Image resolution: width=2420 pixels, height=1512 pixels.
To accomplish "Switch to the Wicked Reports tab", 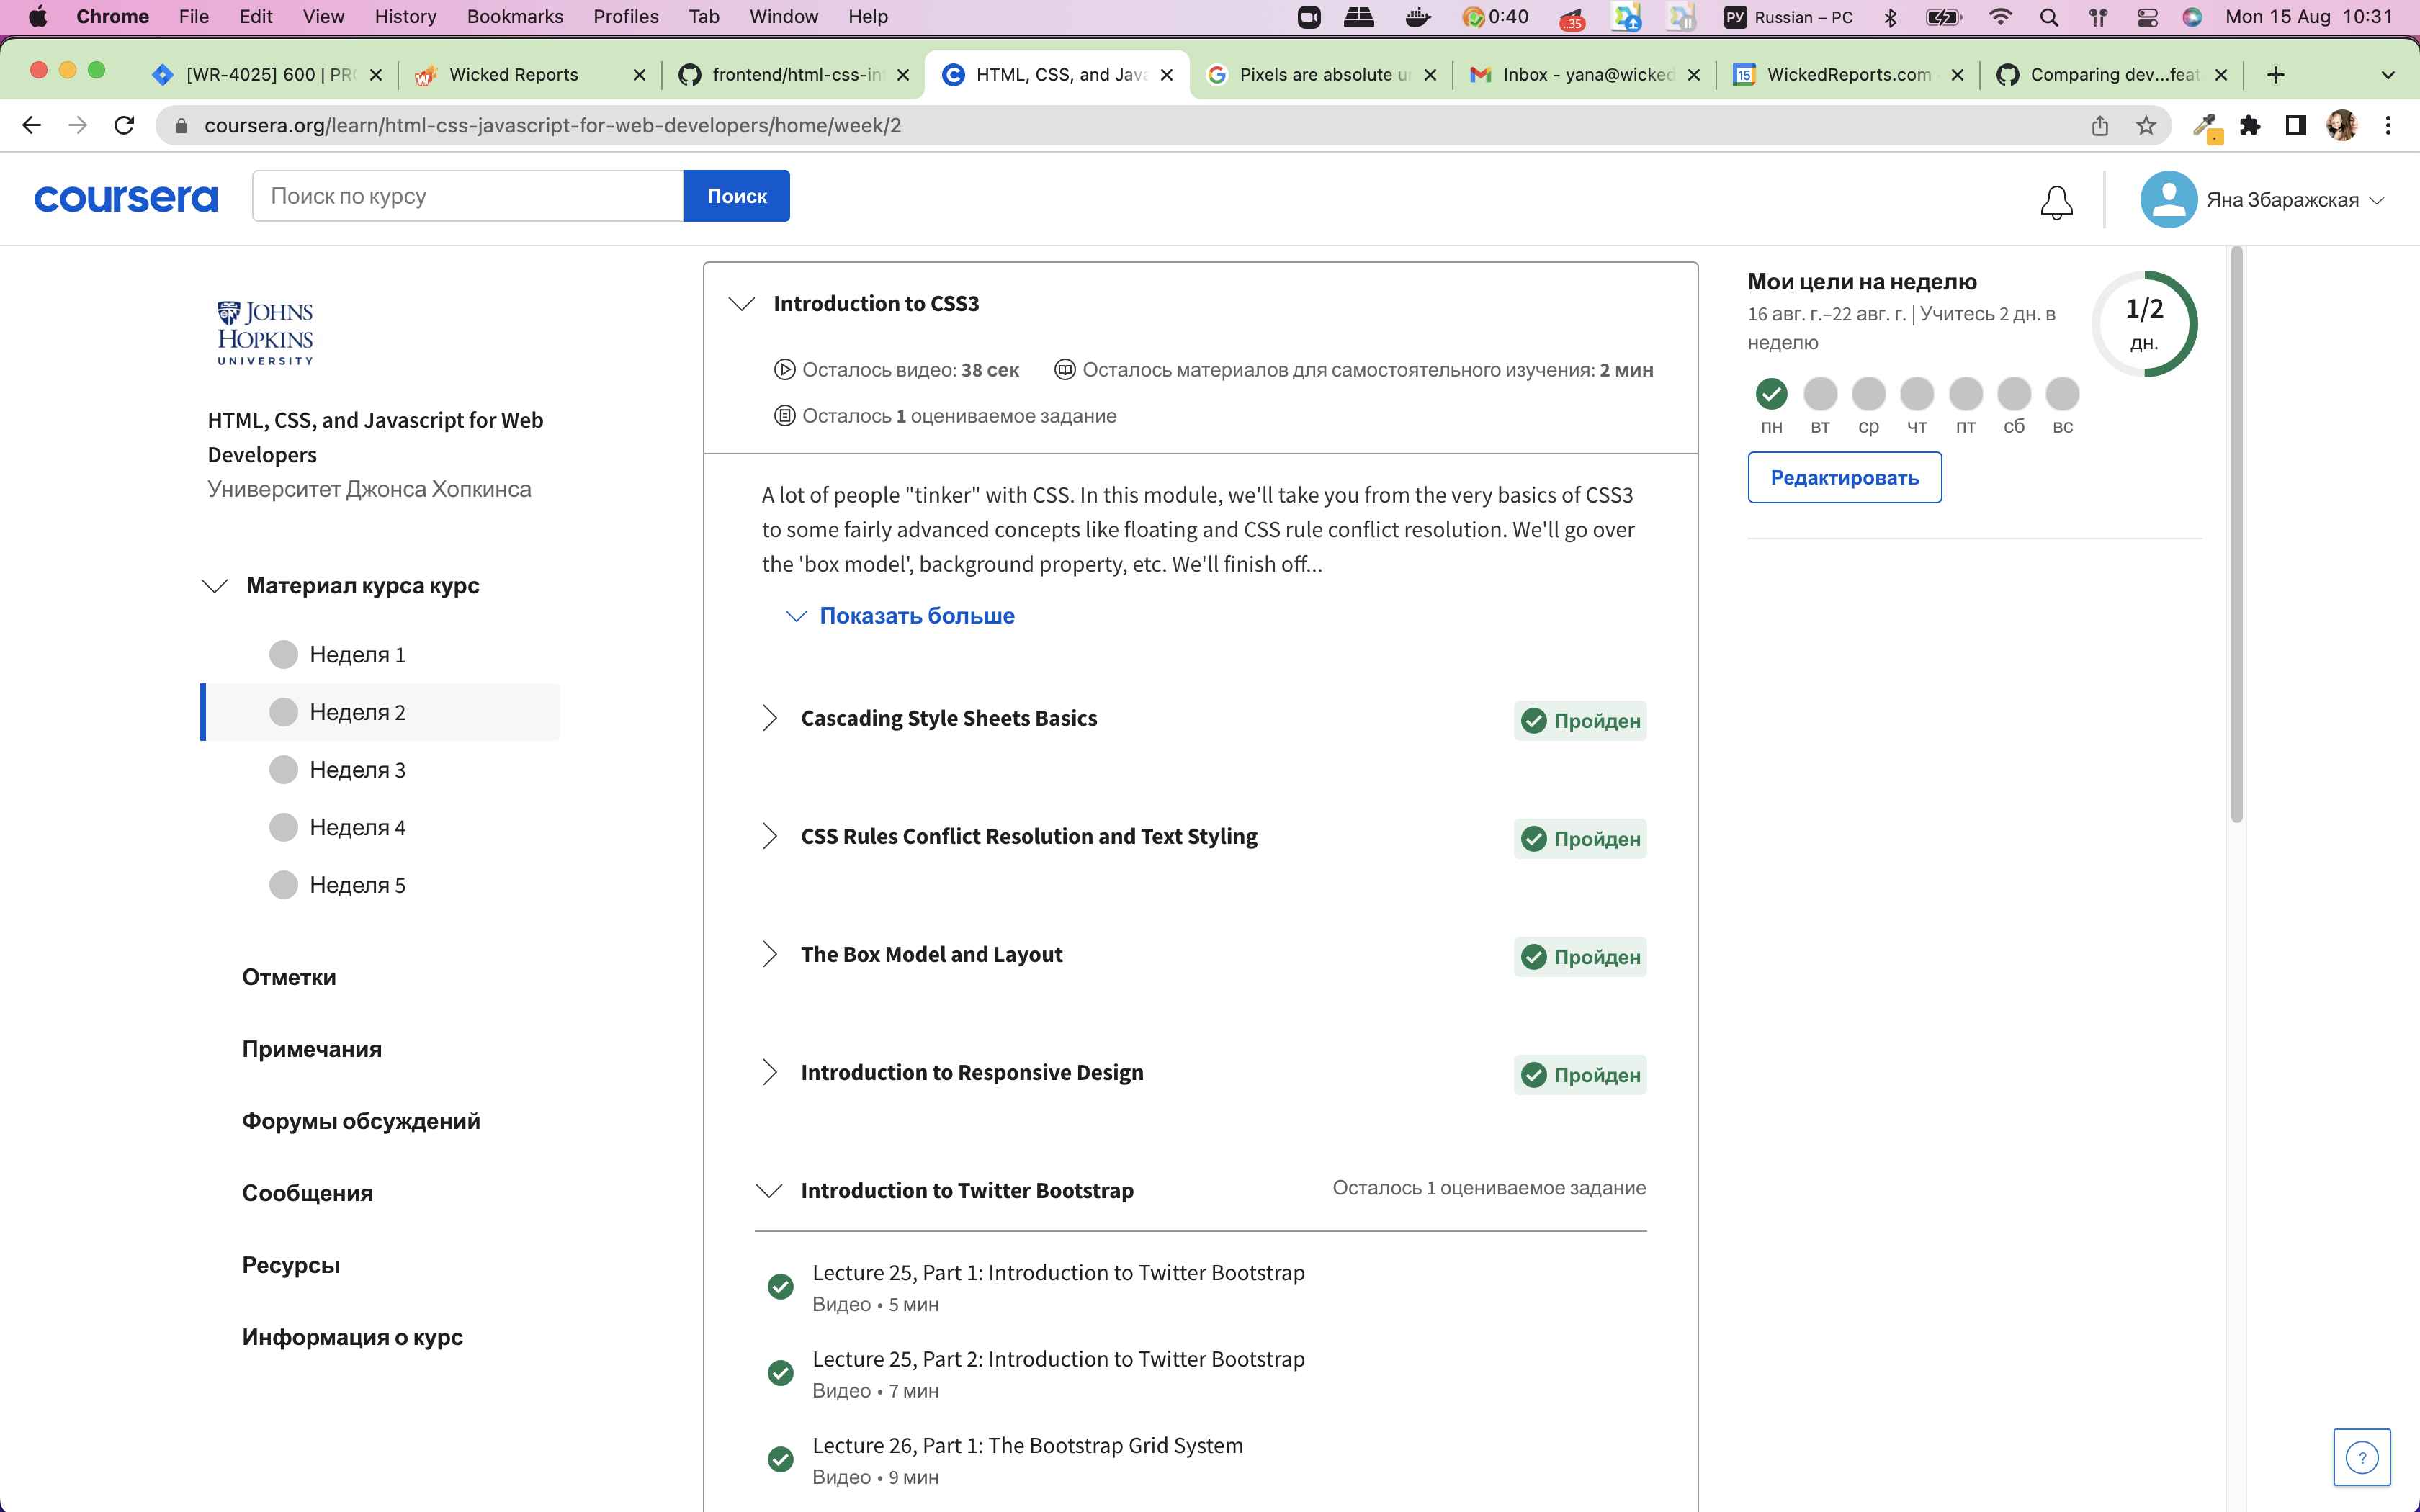I will pyautogui.click(x=529, y=75).
